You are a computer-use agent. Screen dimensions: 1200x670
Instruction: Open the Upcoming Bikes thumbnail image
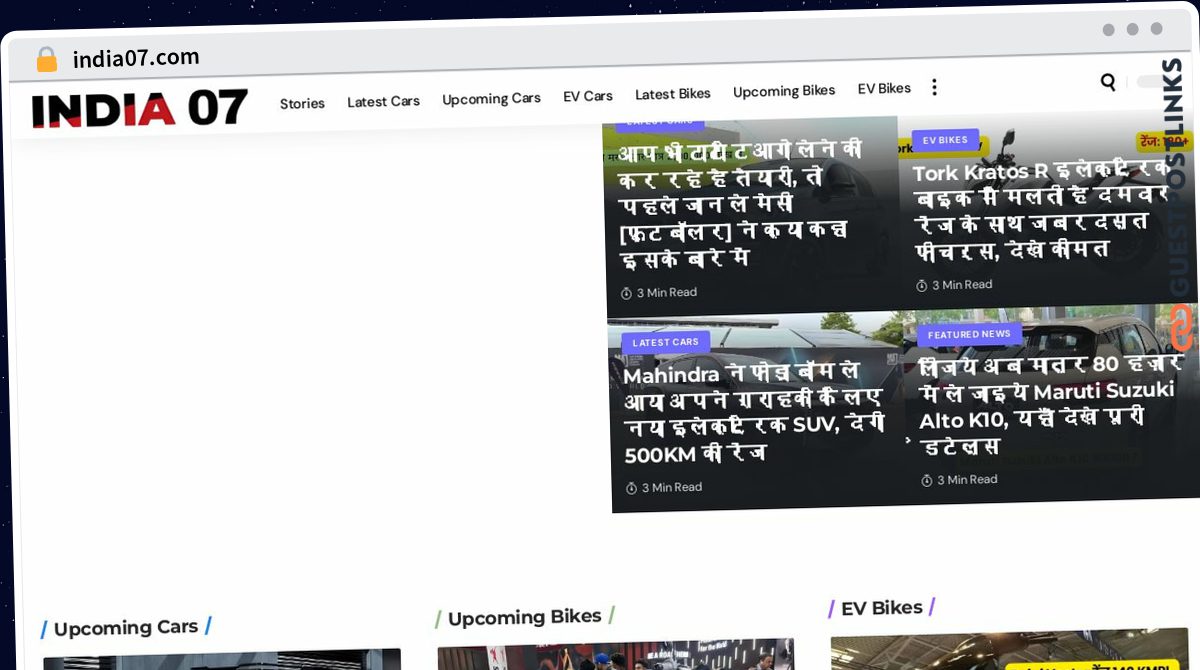tap(616, 655)
